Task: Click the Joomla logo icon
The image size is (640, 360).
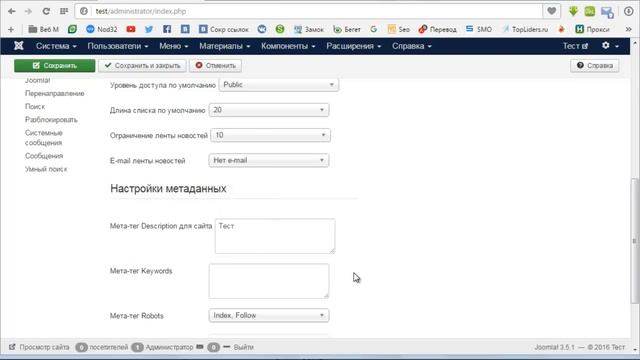Action: tap(19, 46)
